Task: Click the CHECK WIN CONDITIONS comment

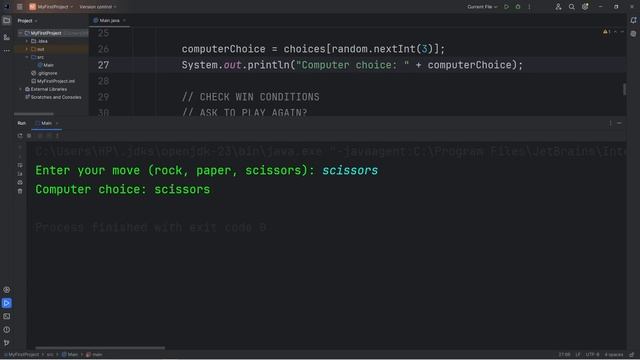Action: point(251,97)
